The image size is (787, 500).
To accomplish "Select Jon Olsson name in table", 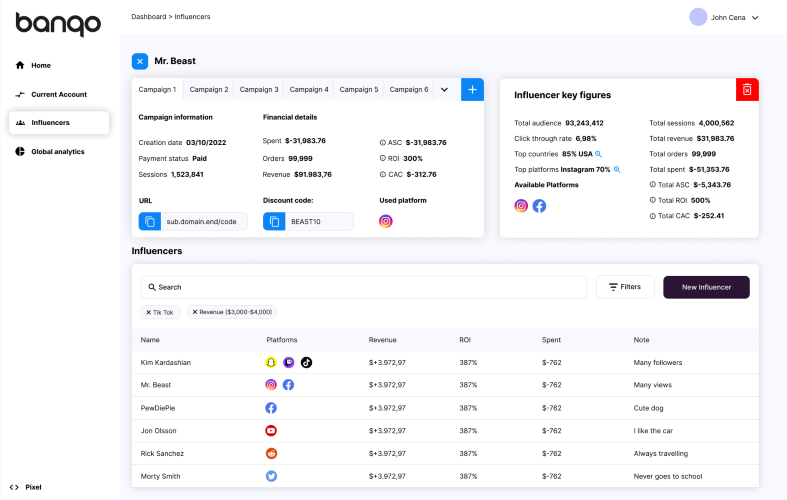I will coord(158,431).
